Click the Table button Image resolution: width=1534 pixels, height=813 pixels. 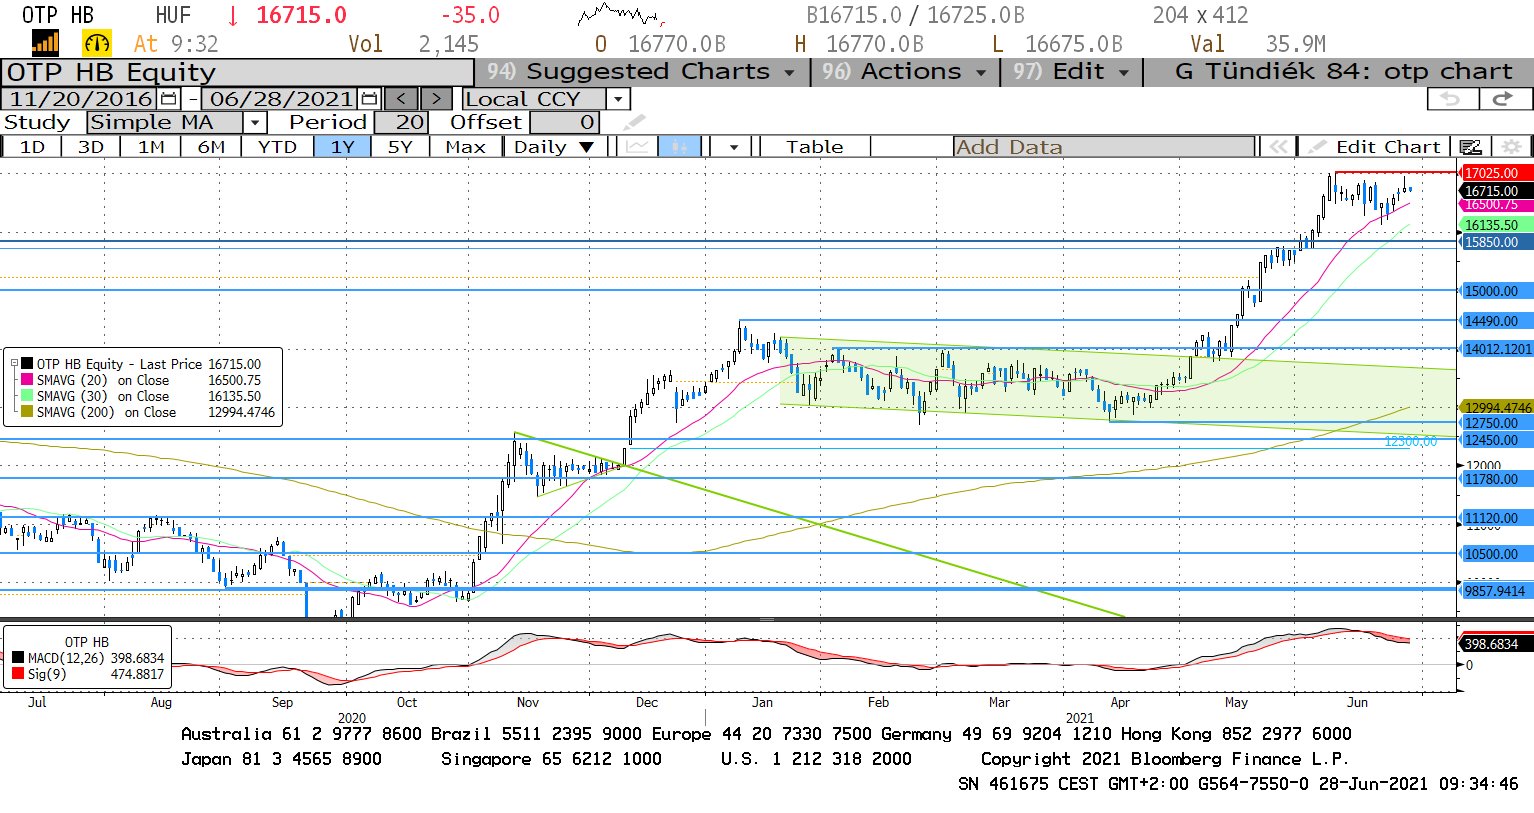click(814, 147)
